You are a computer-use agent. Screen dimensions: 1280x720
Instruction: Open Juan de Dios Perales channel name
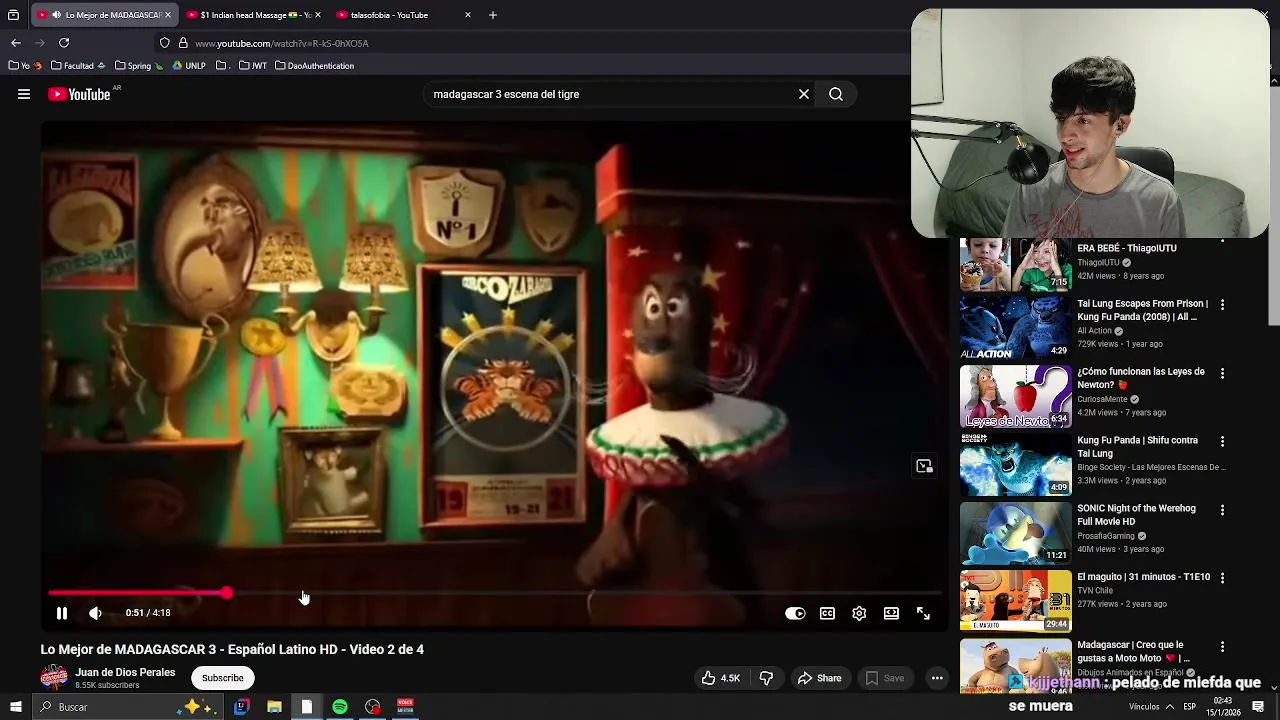tap(125, 672)
